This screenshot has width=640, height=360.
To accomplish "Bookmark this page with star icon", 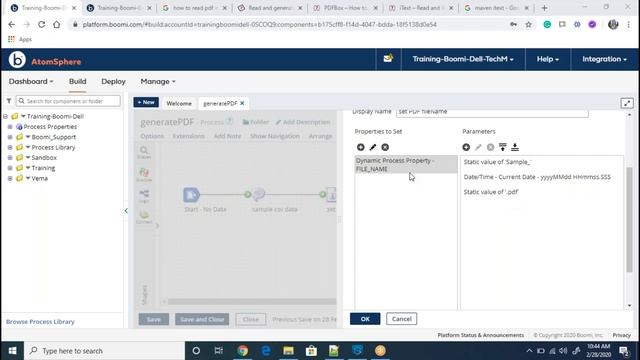I will 529,24.
